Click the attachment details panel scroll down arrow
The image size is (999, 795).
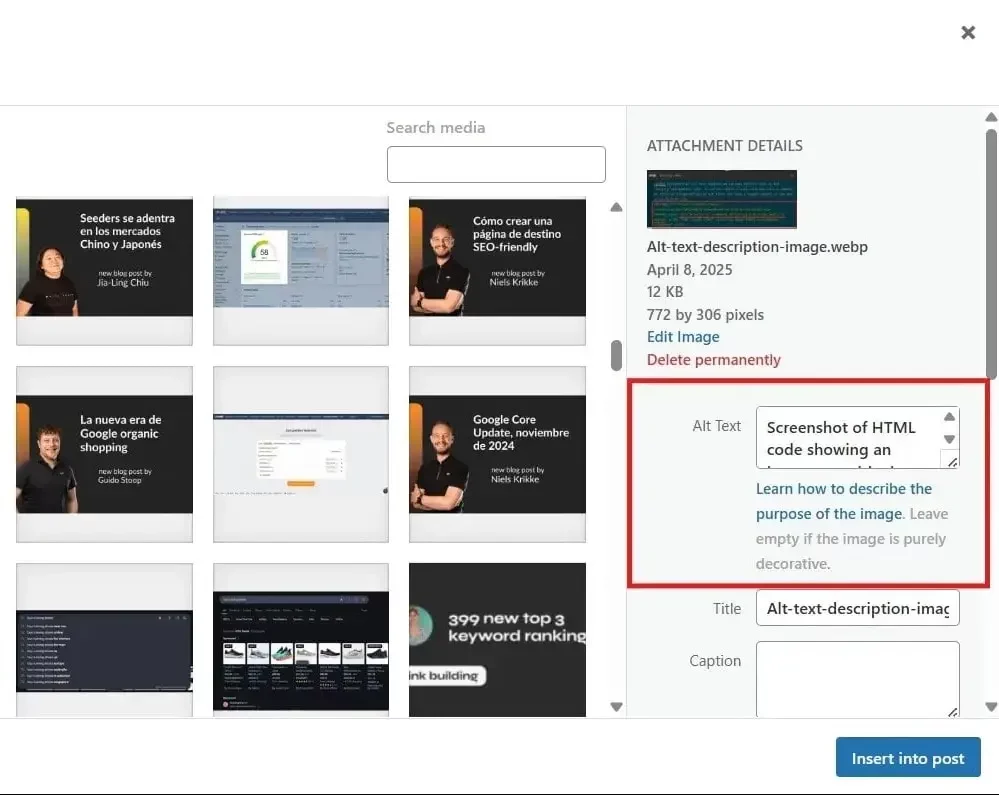coord(991,706)
